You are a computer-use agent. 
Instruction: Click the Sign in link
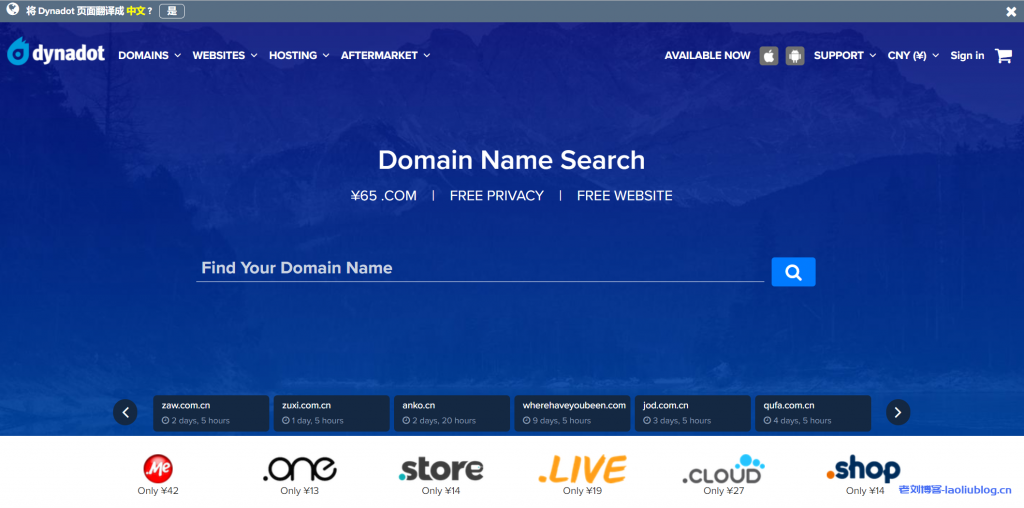pos(967,56)
